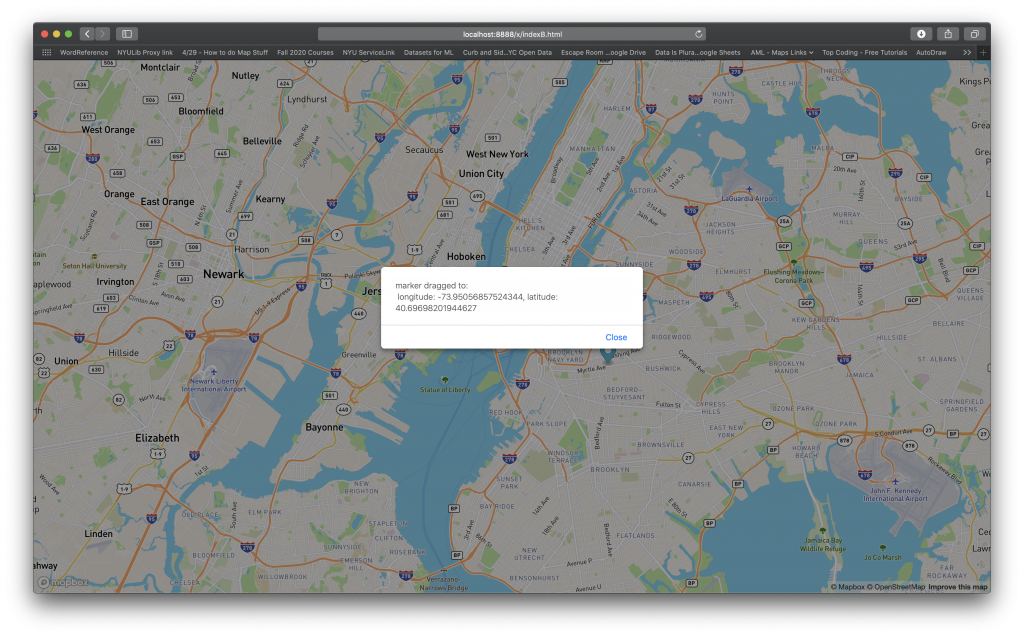
Task: Close the marker dragged dialog
Action: (616, 337)
